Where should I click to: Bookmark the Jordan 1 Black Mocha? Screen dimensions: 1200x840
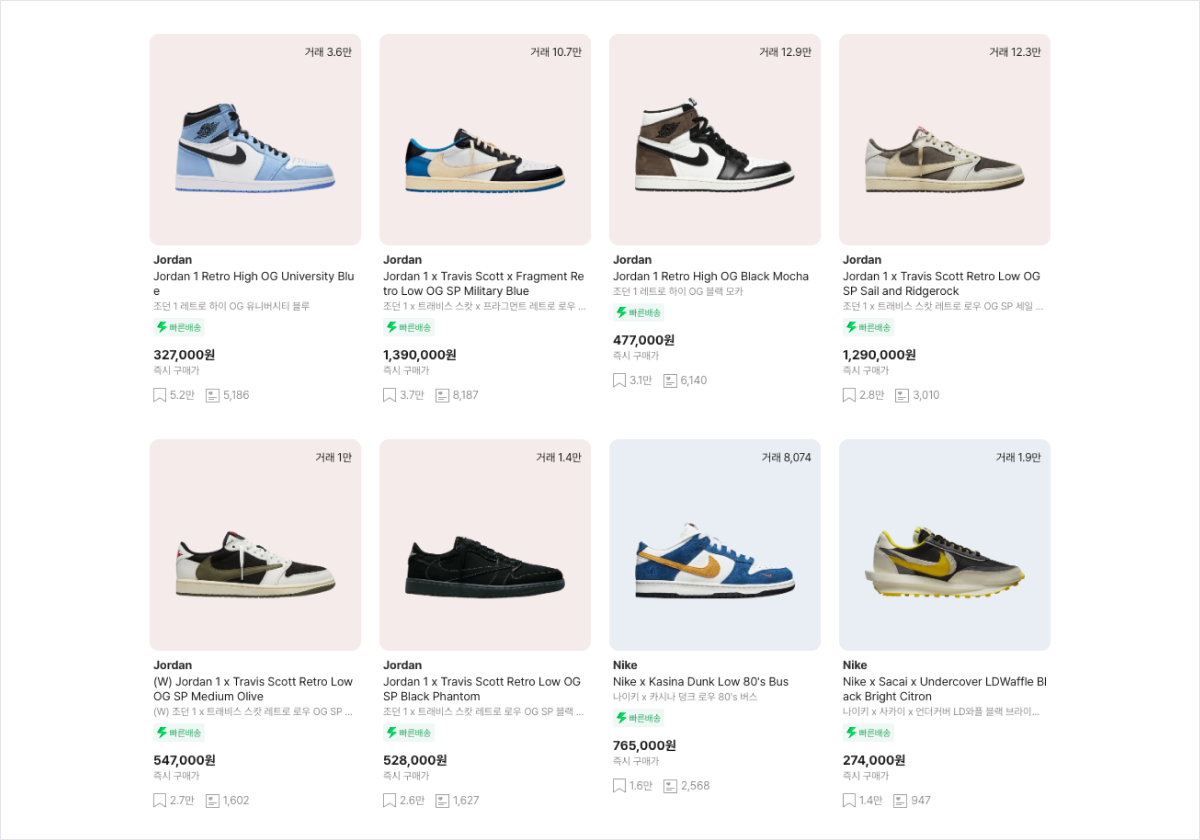pyautogui.click(x=620, y=380)
